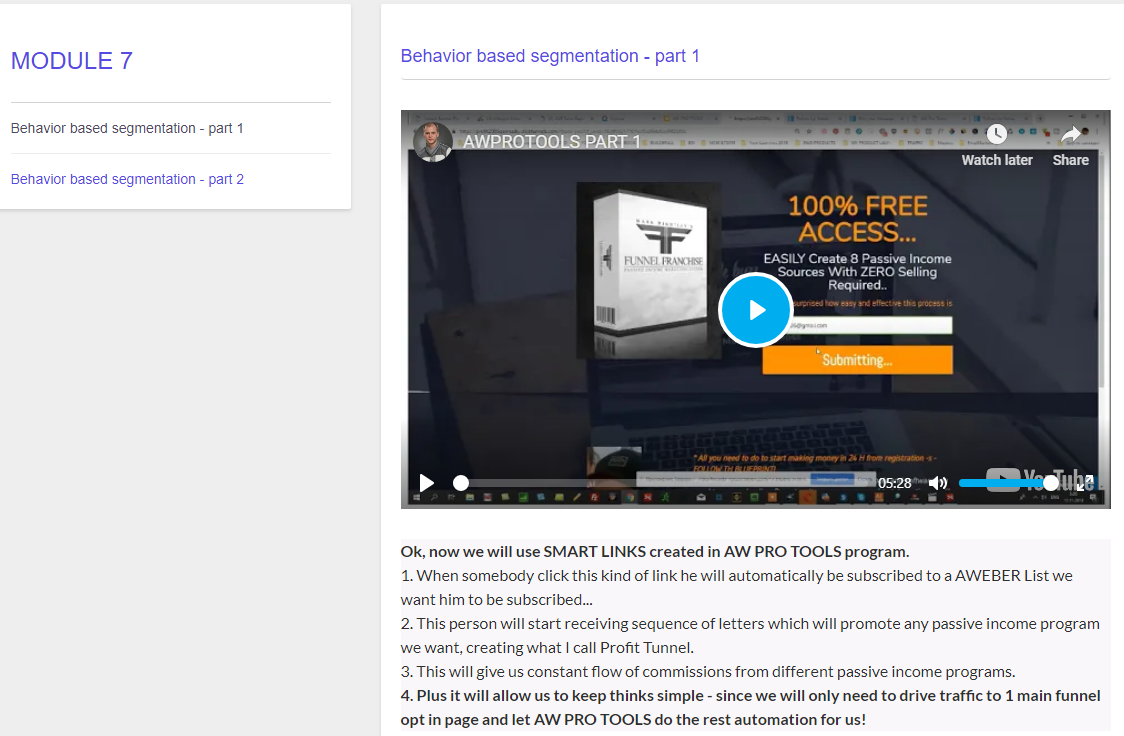Adjust the blue volume slider
This screenshot has width=1124, height=736.
pos(1009,483)
